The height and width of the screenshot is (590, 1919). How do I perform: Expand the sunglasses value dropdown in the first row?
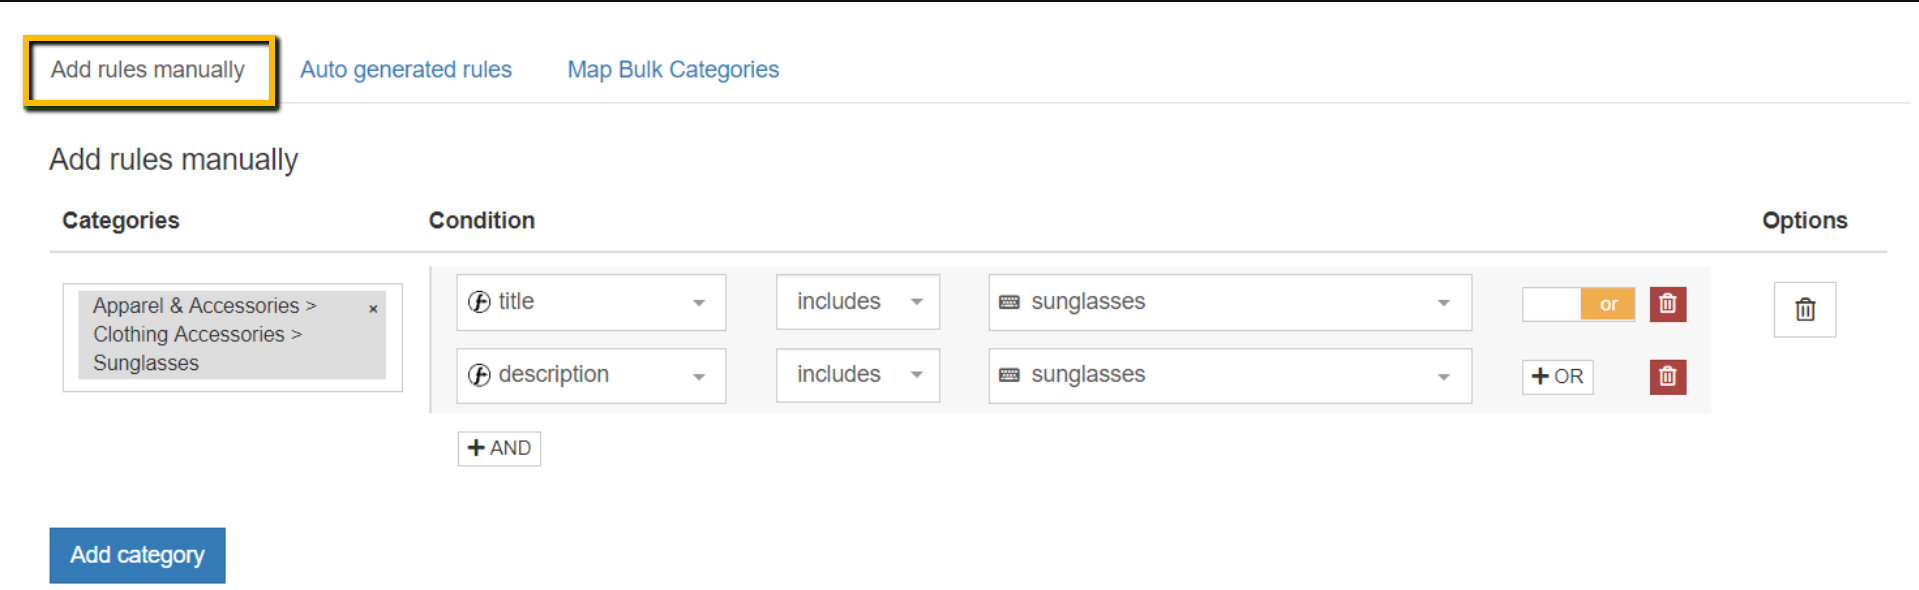[x=1443, y=302]
